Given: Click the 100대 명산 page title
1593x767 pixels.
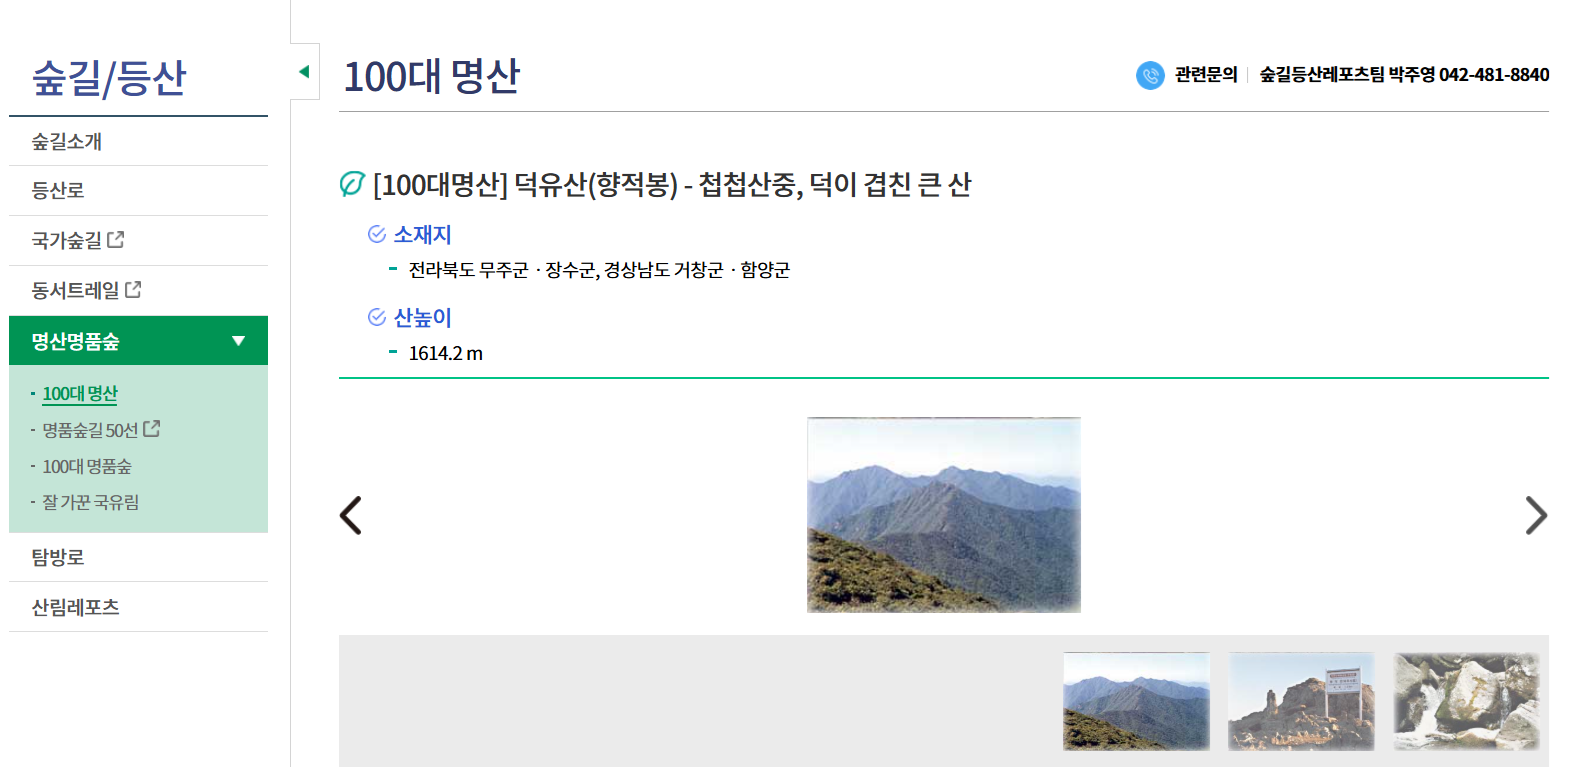Looking at the screenshot, I should 432,76.
